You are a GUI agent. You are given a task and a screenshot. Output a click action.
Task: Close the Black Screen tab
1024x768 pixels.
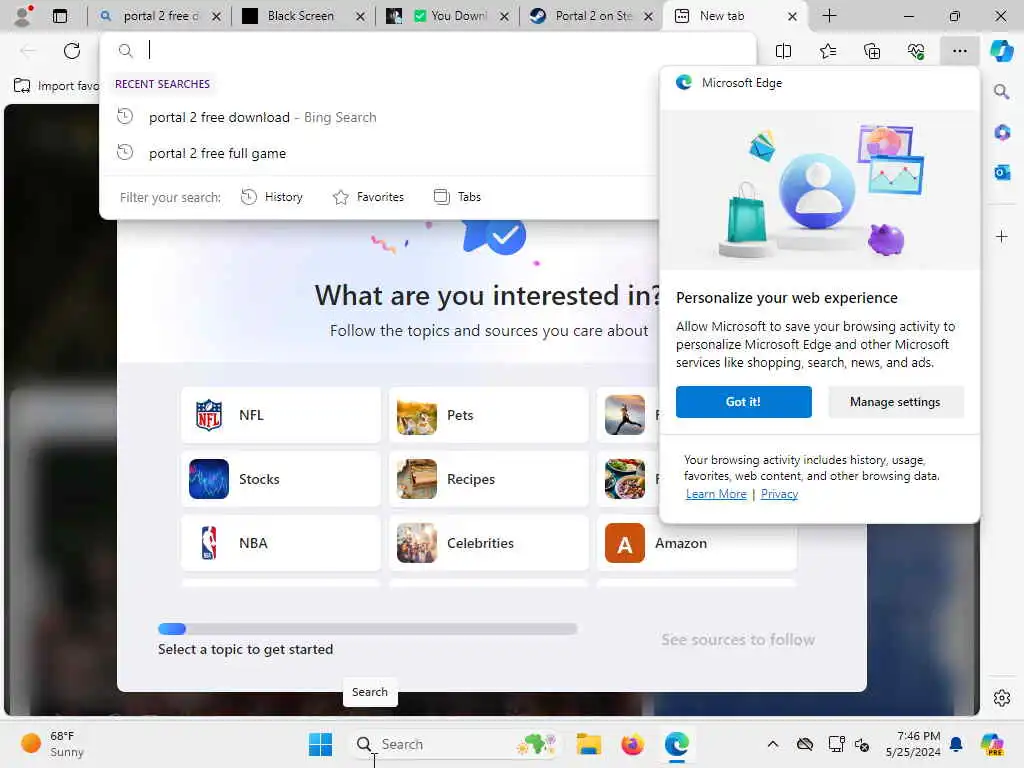(360, 16)
